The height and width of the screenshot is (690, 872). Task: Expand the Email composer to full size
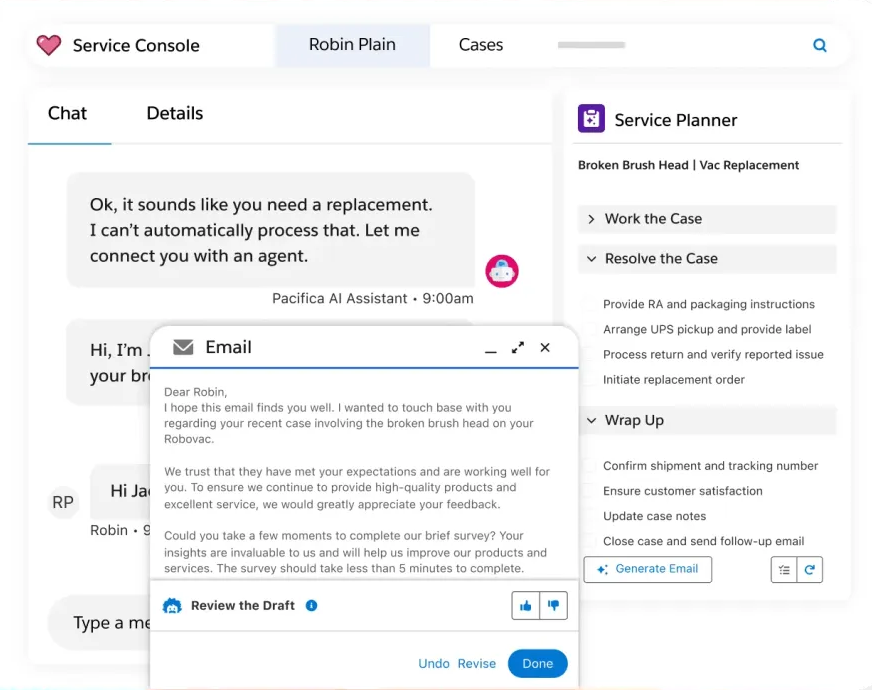pos(518,348)
